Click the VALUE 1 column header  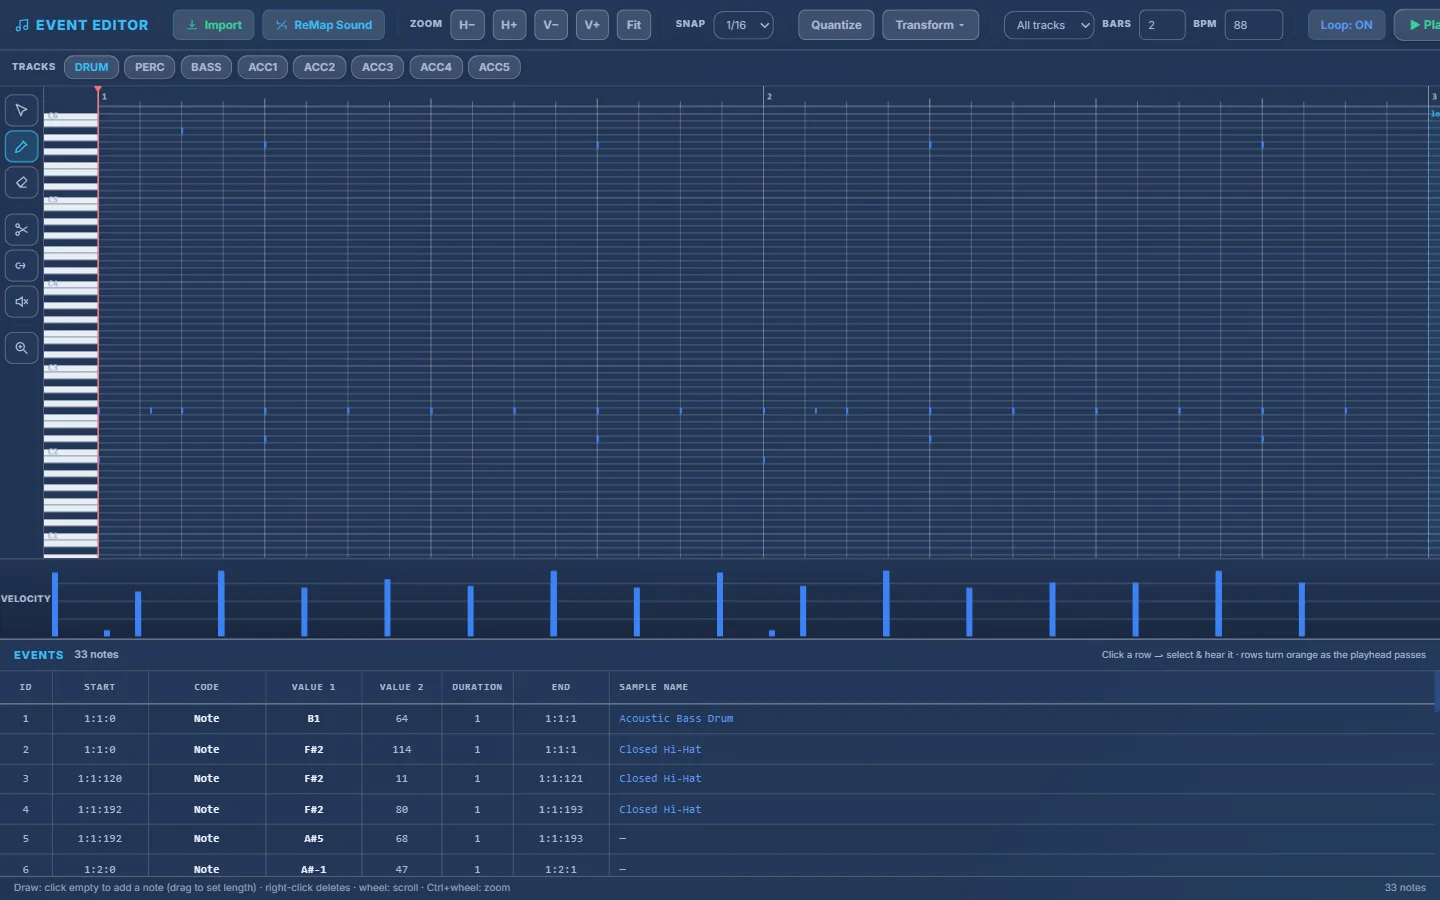pyautogui.click(x=314, y=687)
